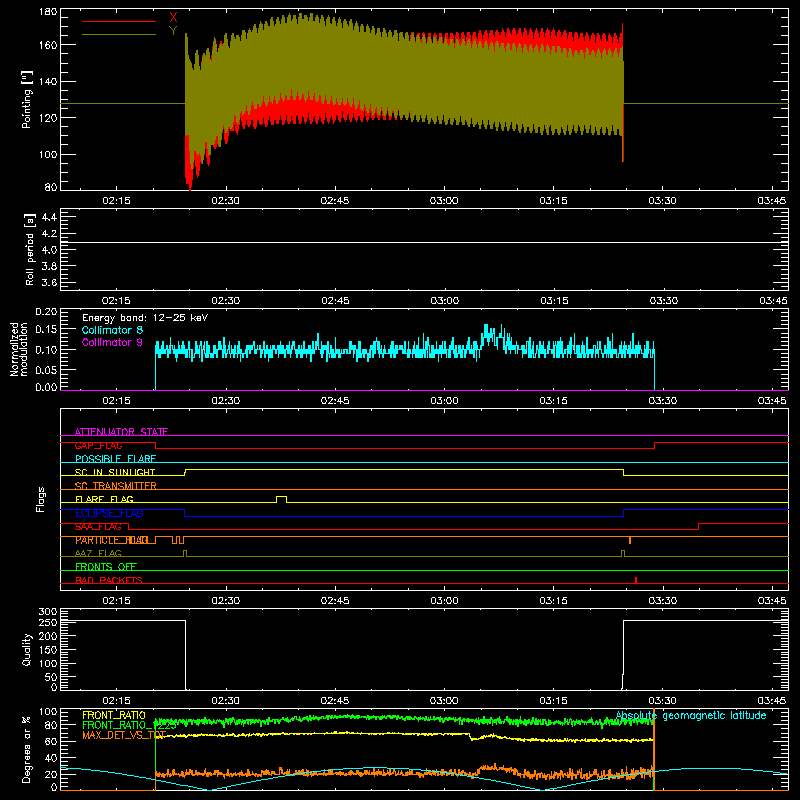
Task: Click the 3.6 tick on Roll period axis
Action: 49,282
